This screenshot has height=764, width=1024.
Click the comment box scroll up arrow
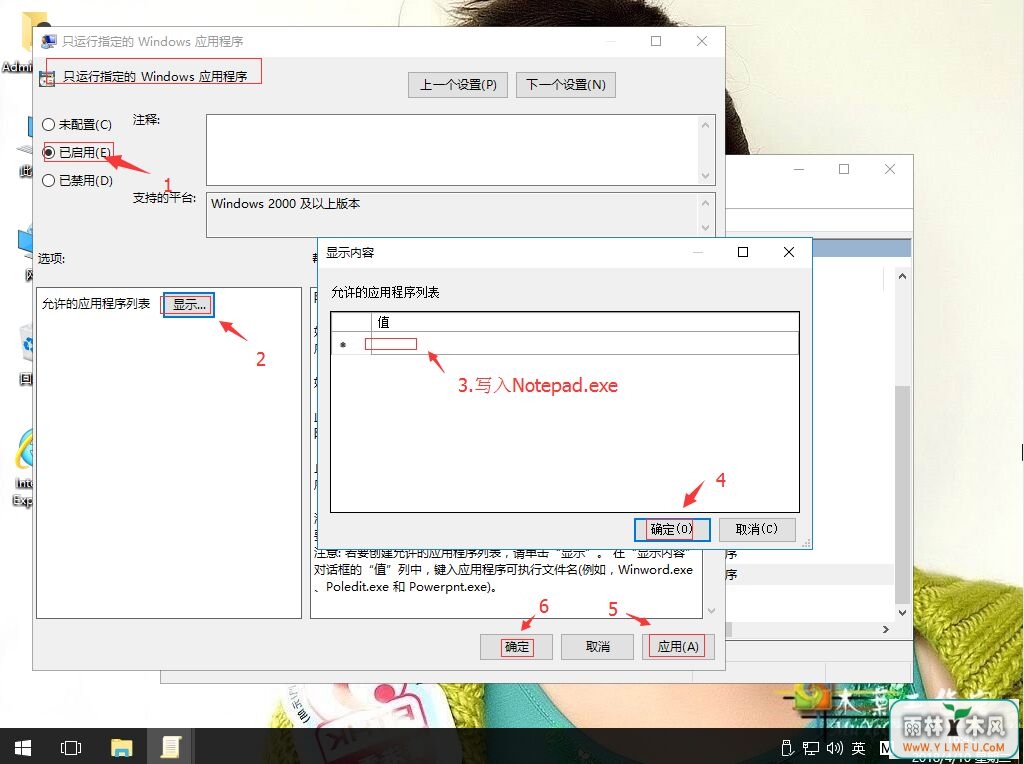pos(705,125)
